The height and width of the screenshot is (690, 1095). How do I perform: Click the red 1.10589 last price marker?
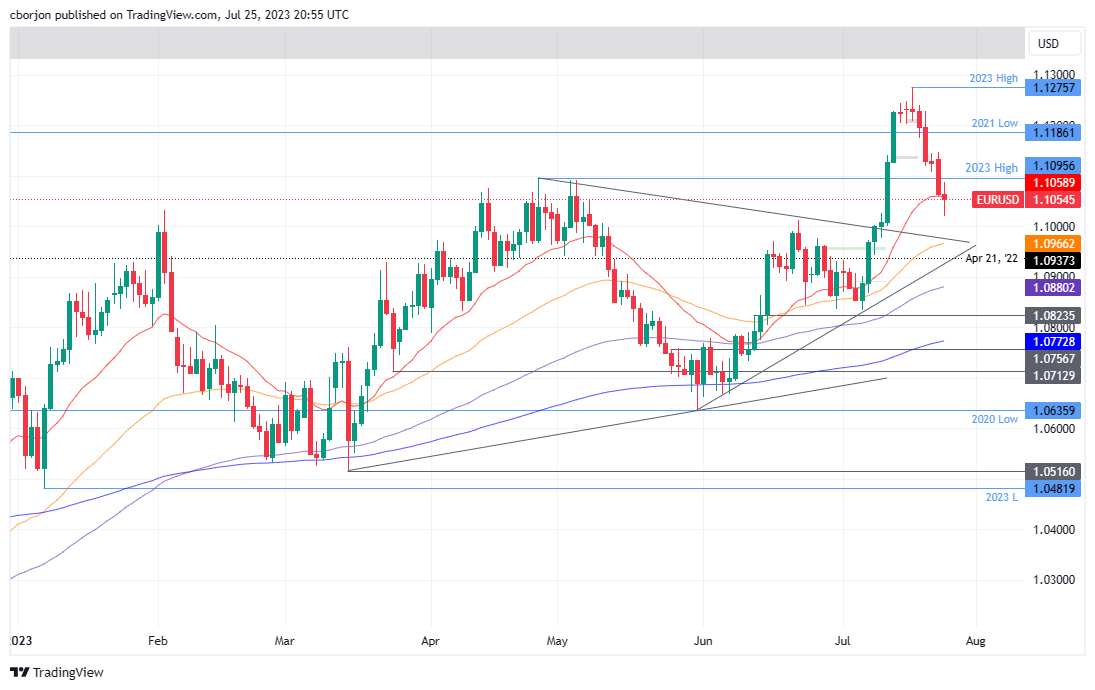pos(1055,183)
